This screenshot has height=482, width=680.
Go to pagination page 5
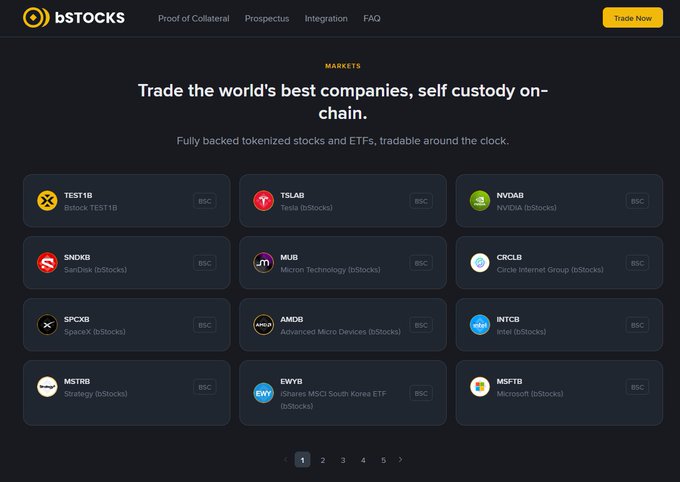point(383,460)
